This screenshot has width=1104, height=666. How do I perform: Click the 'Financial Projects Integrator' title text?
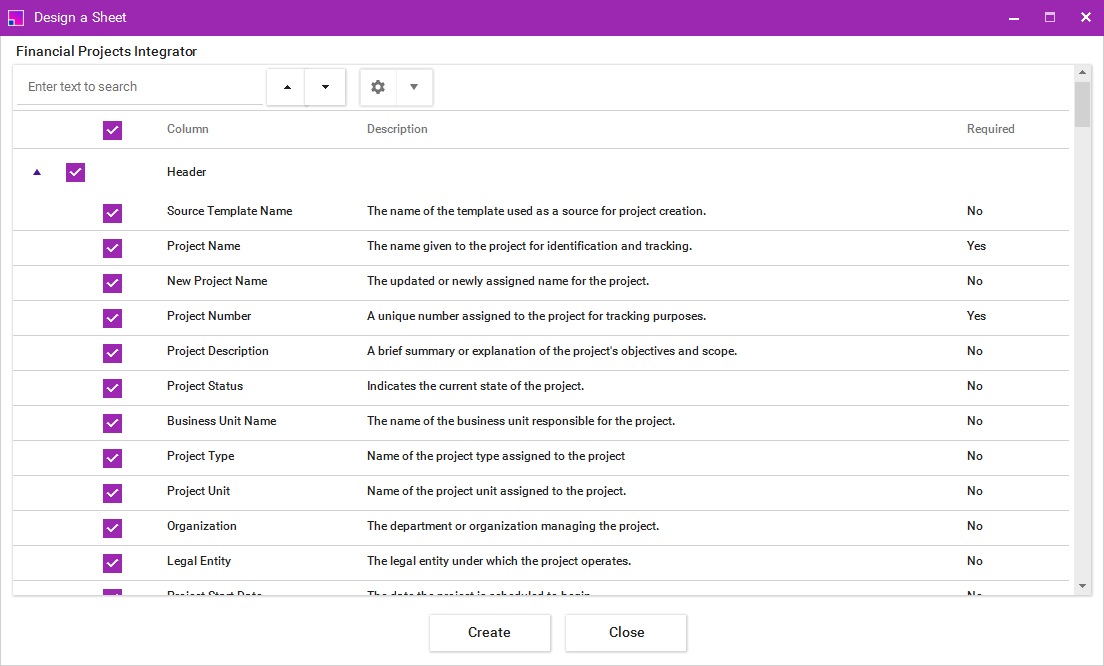106,51
